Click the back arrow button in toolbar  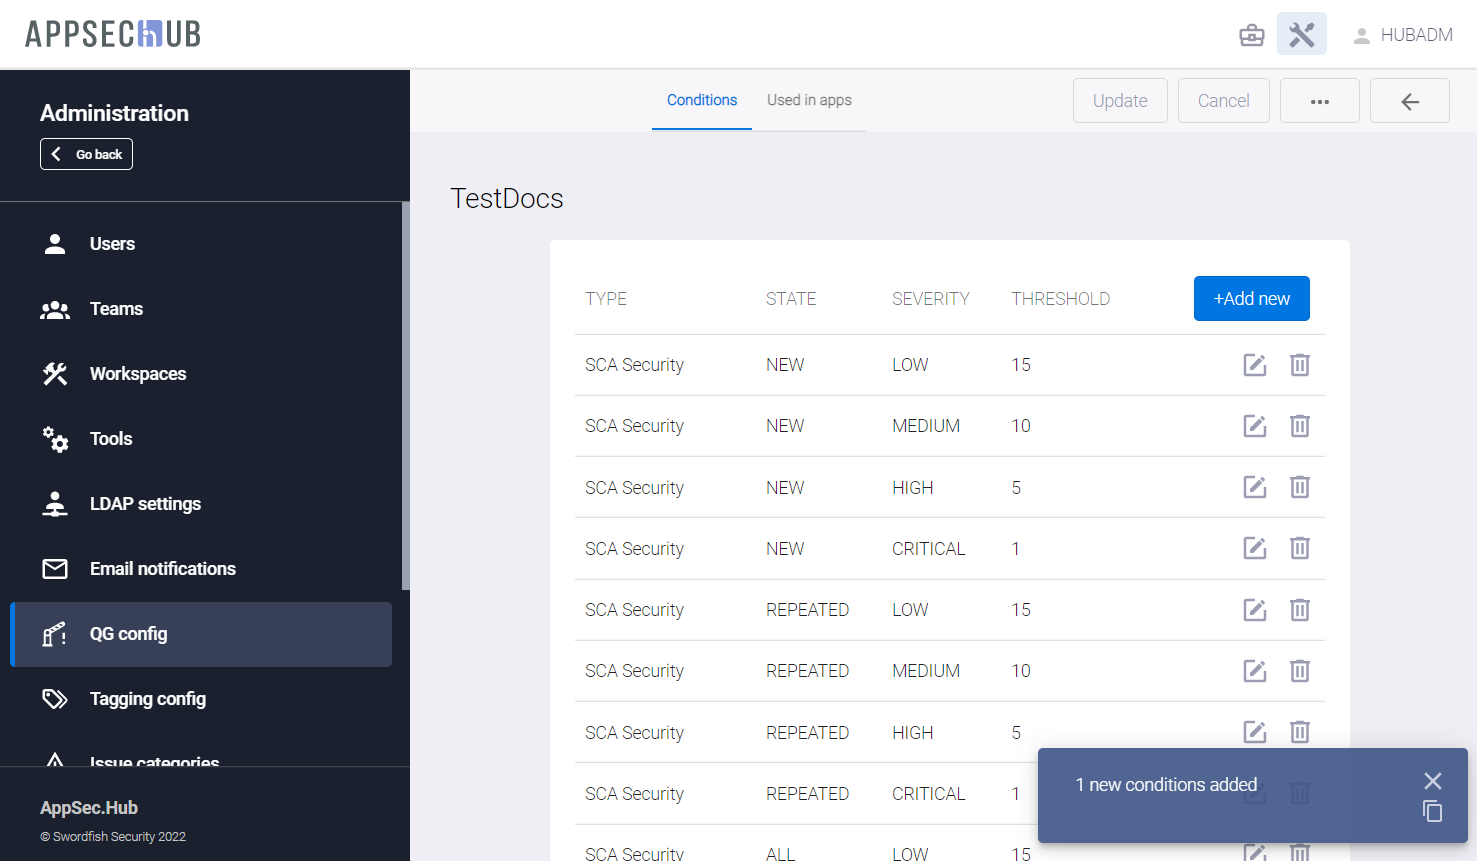click(x=1409, y=101)
